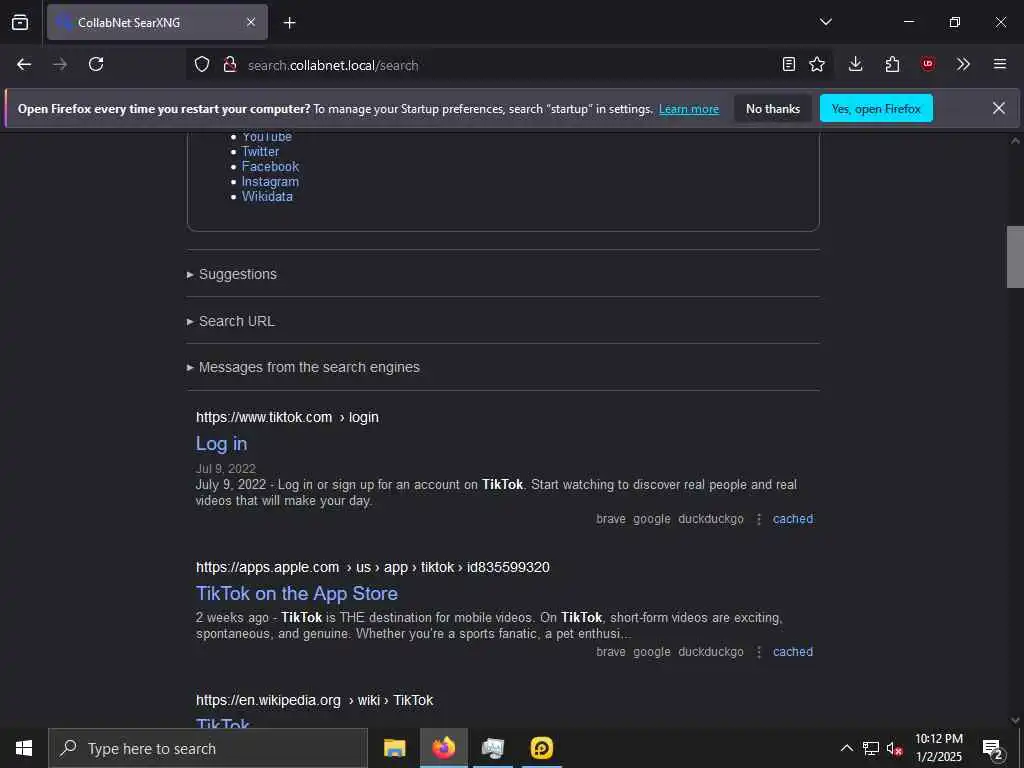Expand the Suggestions section
The height and width of the screenshot is (768, 1024).
tap(232, 274)
